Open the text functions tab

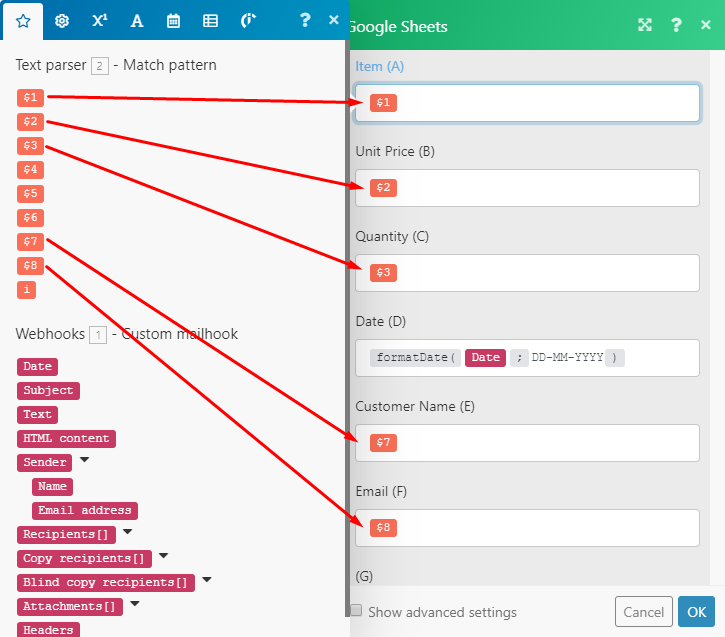(x=137, y=21)
